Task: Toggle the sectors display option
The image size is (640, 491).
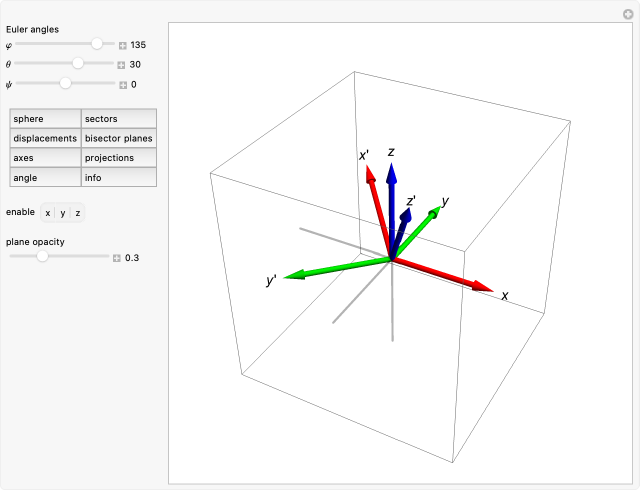Action: click(x=119, y=119)
